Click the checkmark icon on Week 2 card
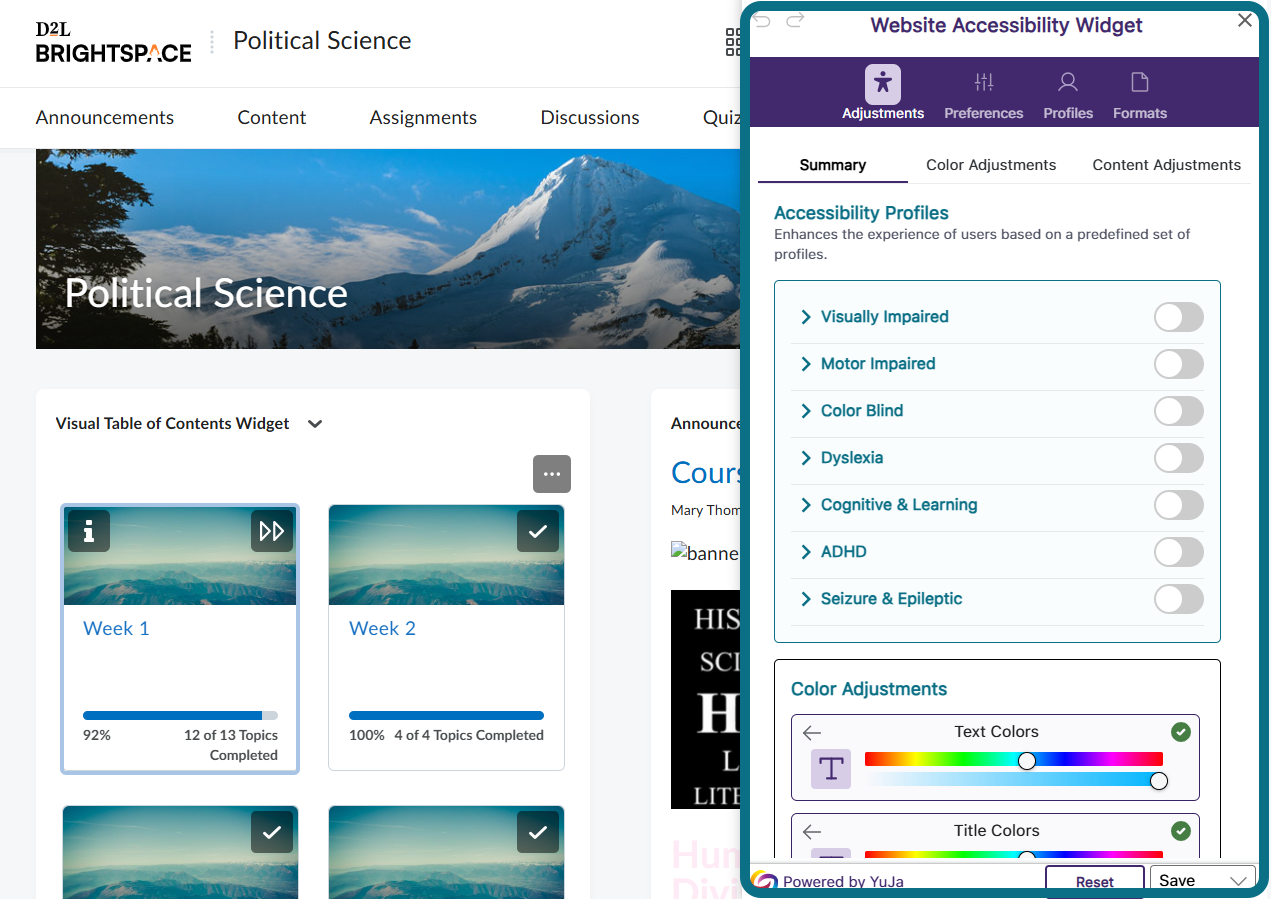The image size is (1271, 899). 538,531
